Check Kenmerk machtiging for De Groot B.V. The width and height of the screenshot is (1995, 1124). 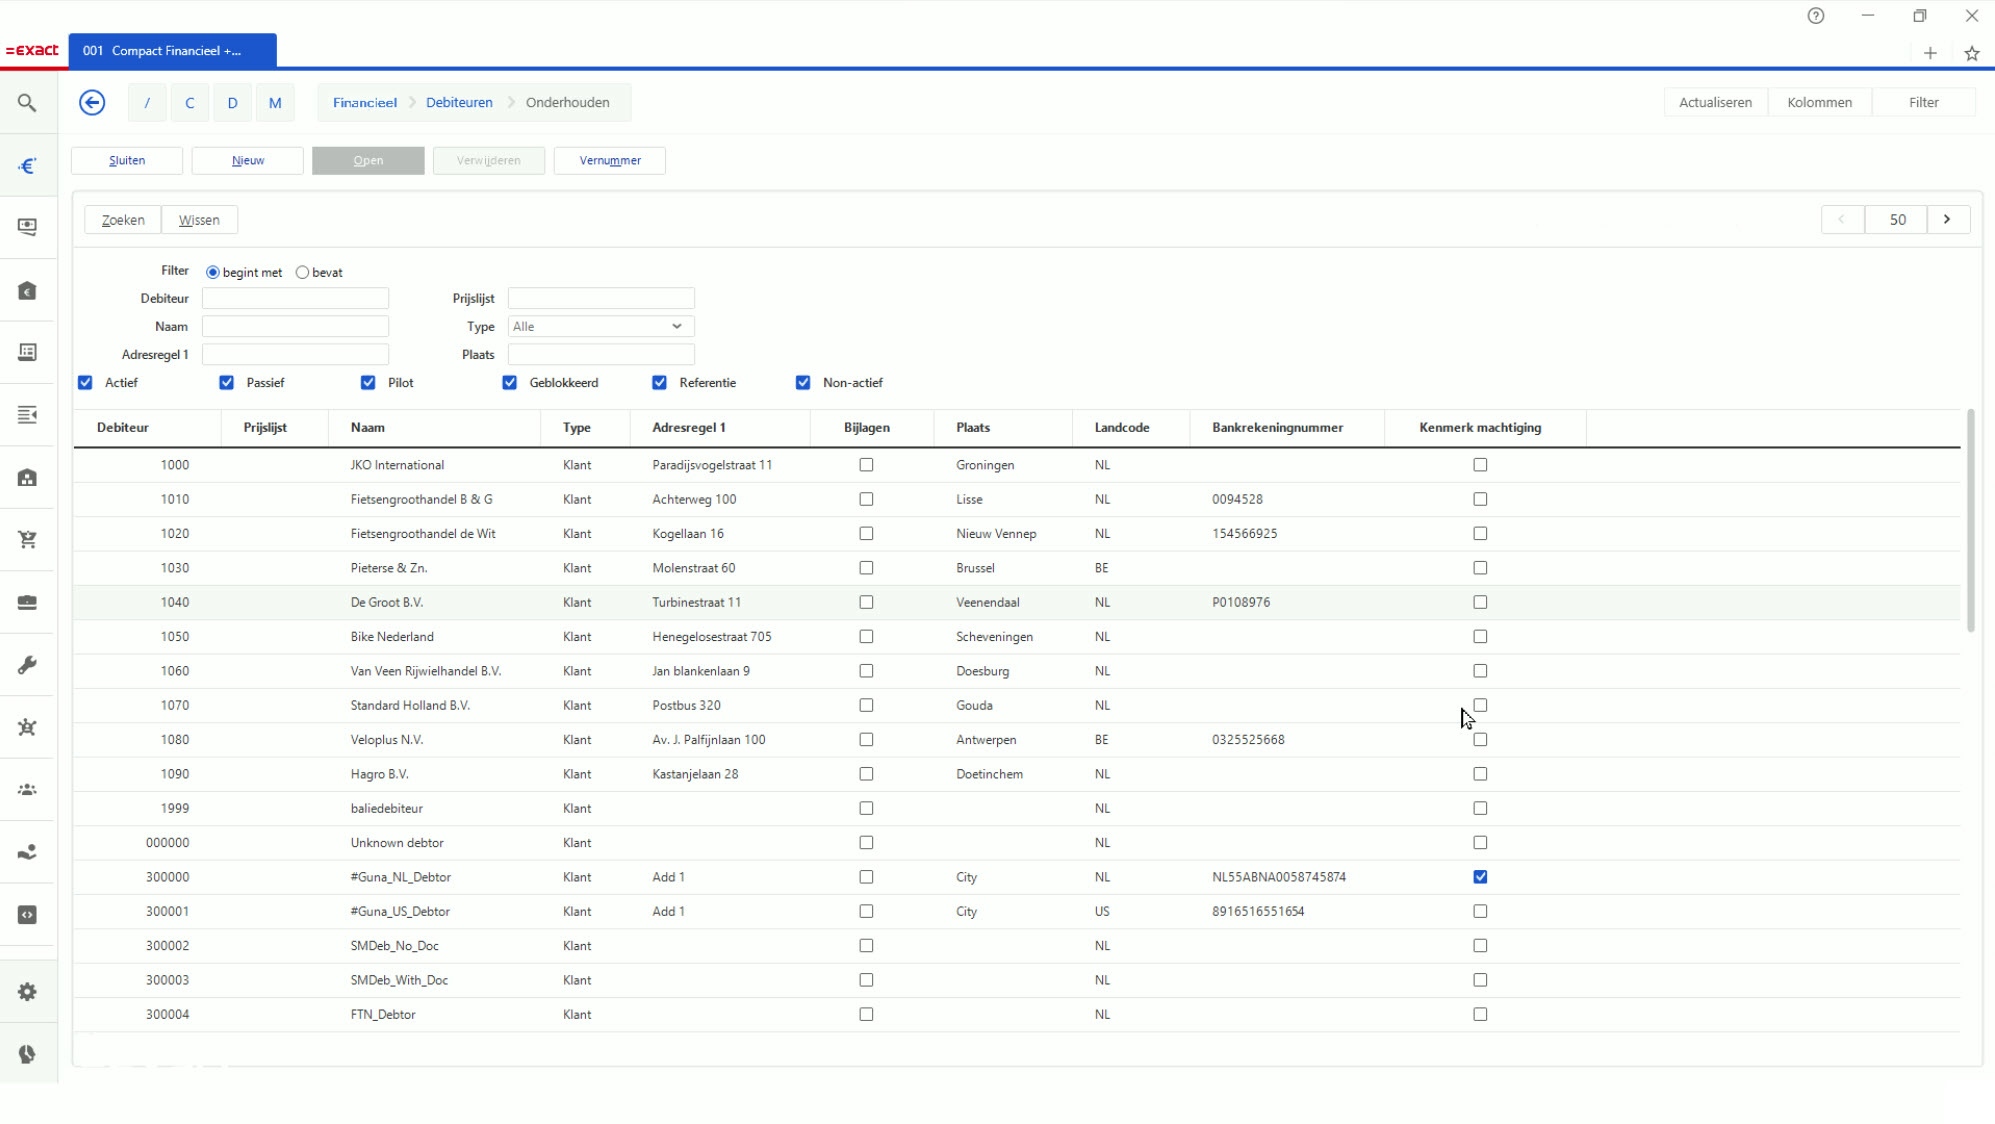click(1480, 602)
